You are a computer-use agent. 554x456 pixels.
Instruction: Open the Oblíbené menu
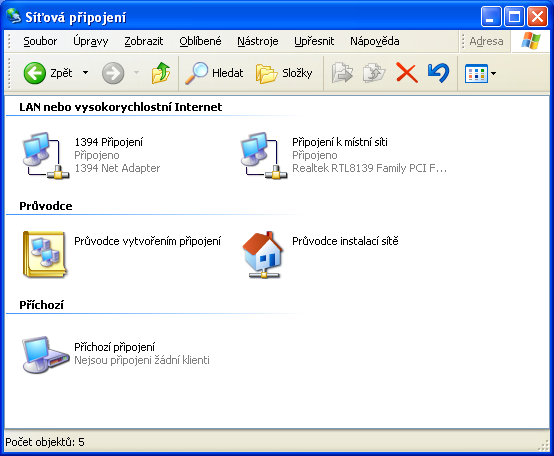tap(200, 41)
